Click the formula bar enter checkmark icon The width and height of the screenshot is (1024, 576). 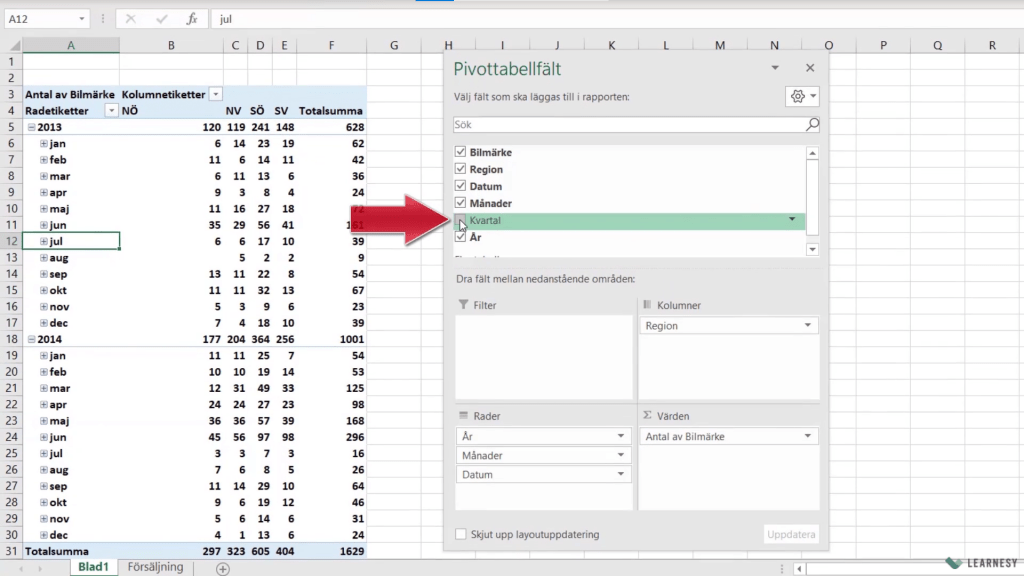pyautogui.click(x=162, y=19)
